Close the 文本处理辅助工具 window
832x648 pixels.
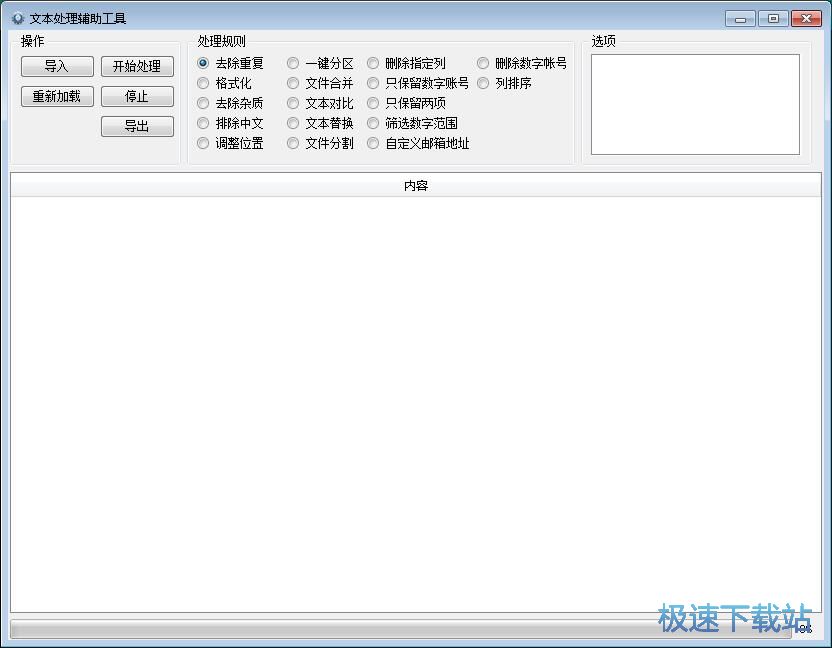(806, 19)
